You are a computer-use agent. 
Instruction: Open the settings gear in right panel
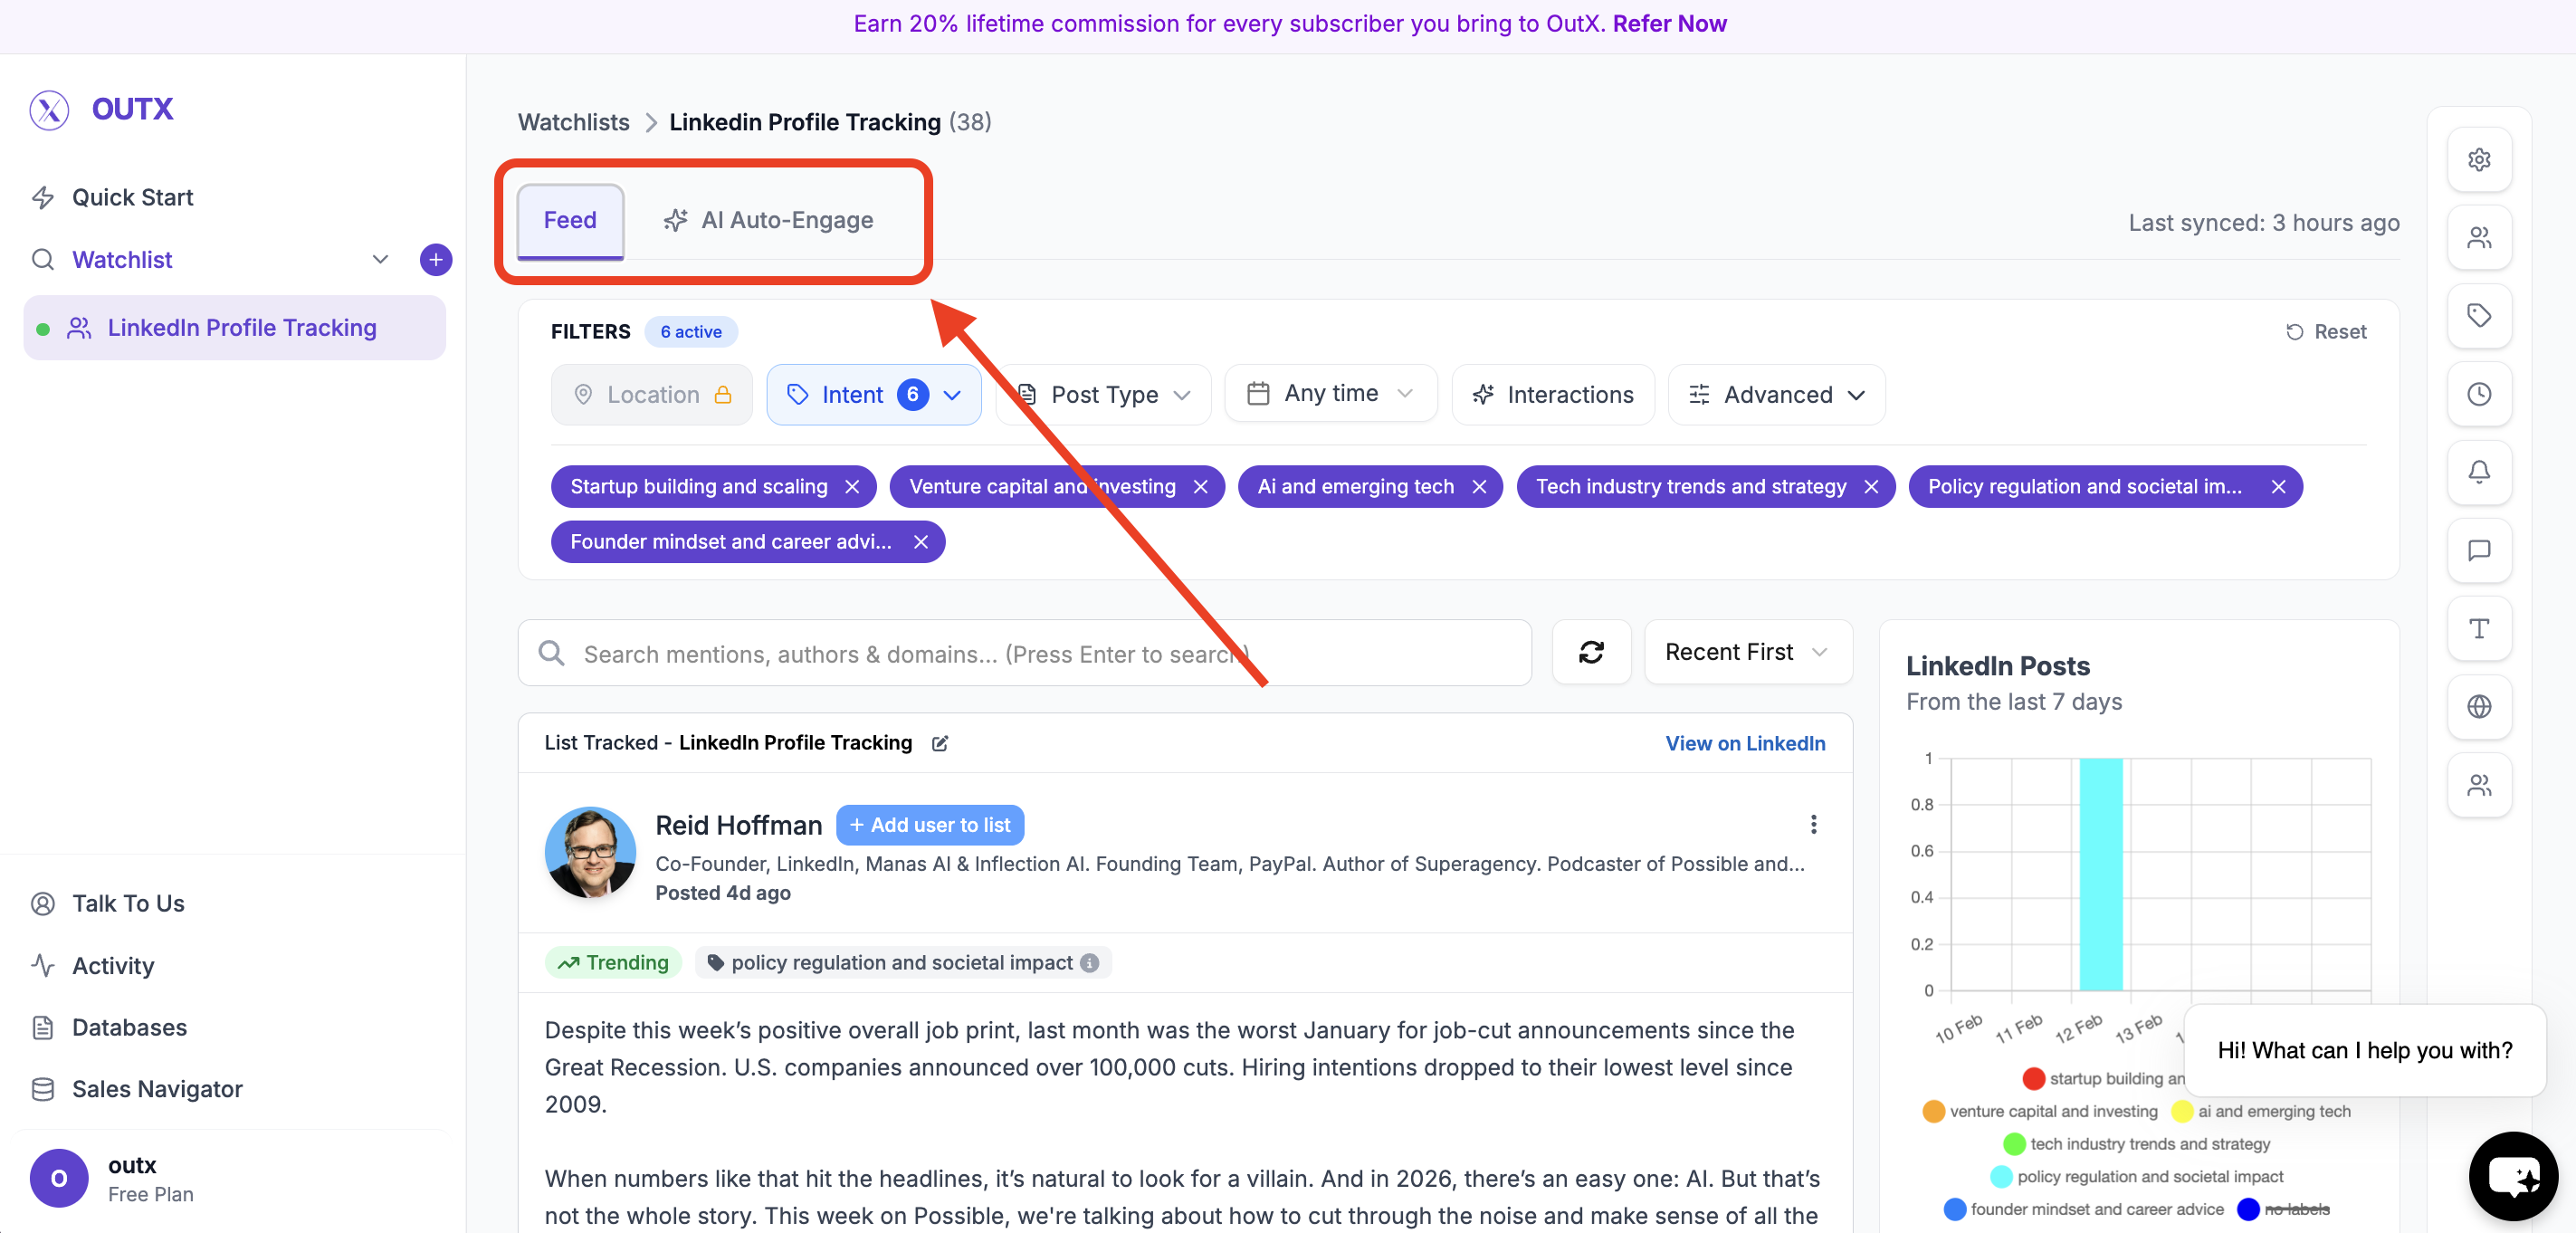(x=2478, y=160)
